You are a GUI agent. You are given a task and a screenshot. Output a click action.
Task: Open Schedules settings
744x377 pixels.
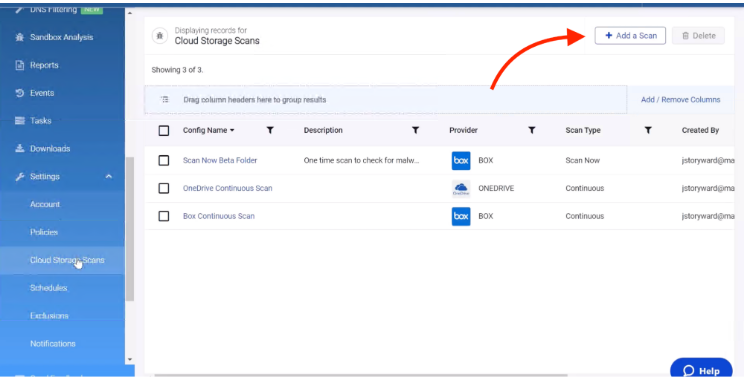pos(48,288)
